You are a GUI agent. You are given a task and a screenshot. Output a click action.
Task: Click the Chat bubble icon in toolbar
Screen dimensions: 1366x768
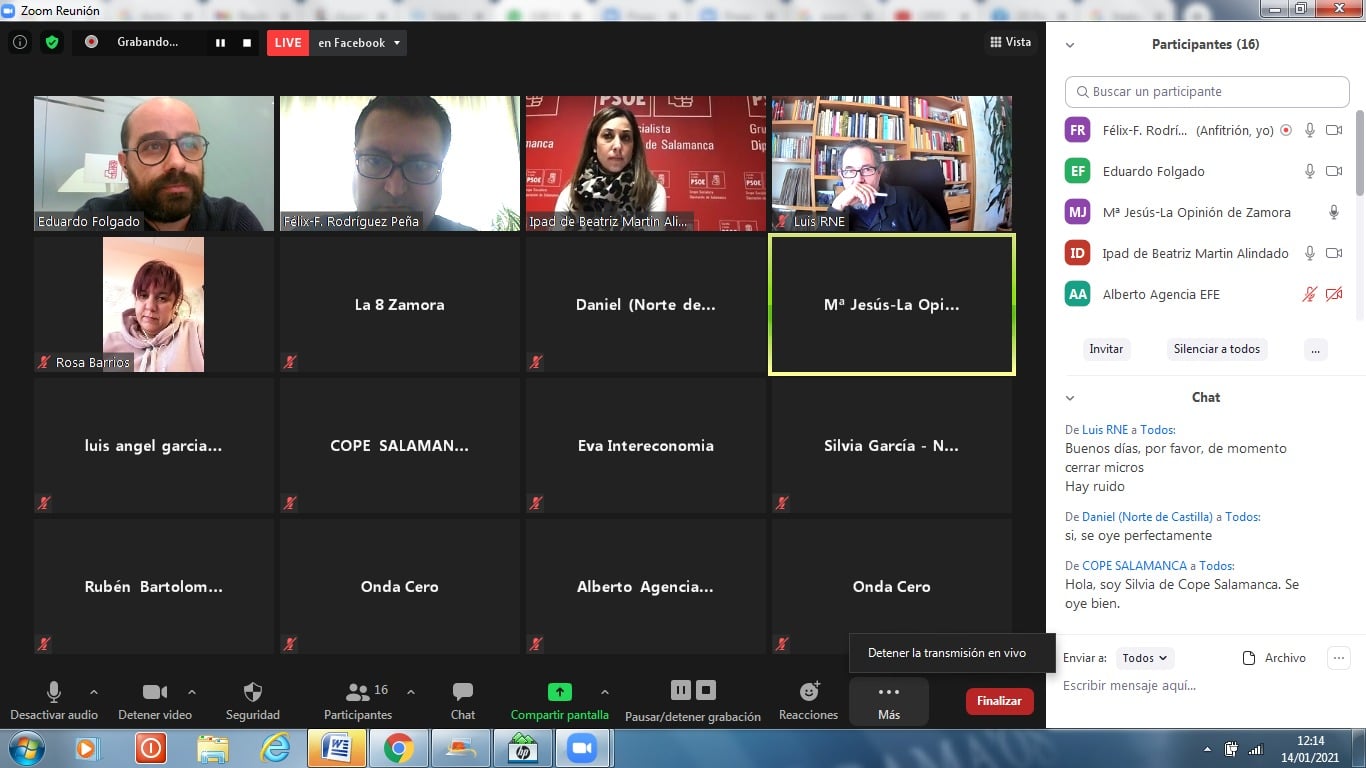pos(462,692)
